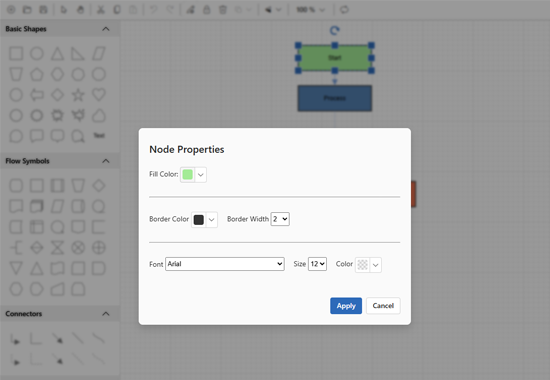Open the font Color dropdown arrow
Viewport: 550px width, 380px height.
(x=375, y=265)
